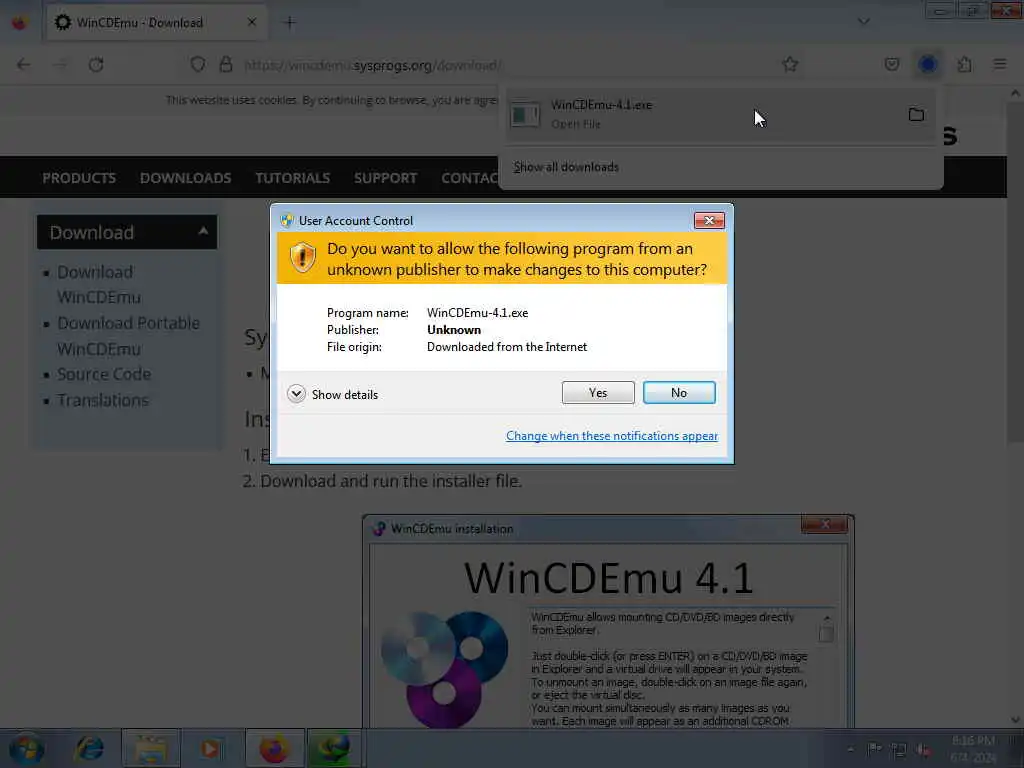Click the Firefox forward arrow
The image size is (1024, 768).
click(60, 65)
